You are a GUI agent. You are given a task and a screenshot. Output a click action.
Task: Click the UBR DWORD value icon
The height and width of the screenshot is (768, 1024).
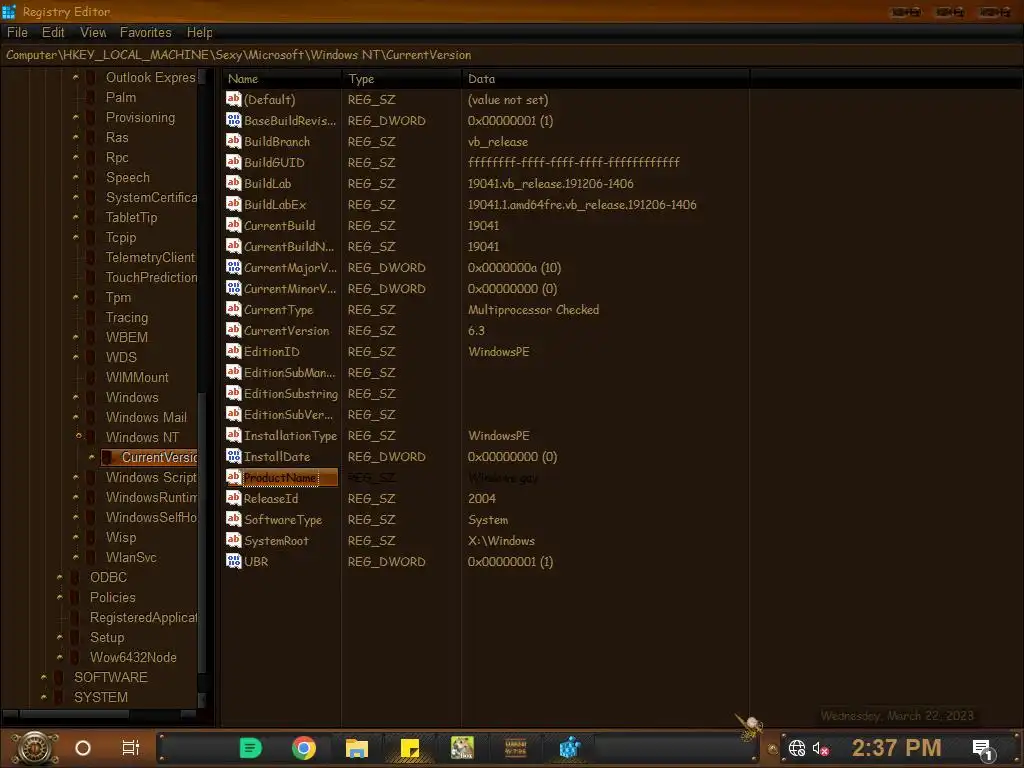233,561
